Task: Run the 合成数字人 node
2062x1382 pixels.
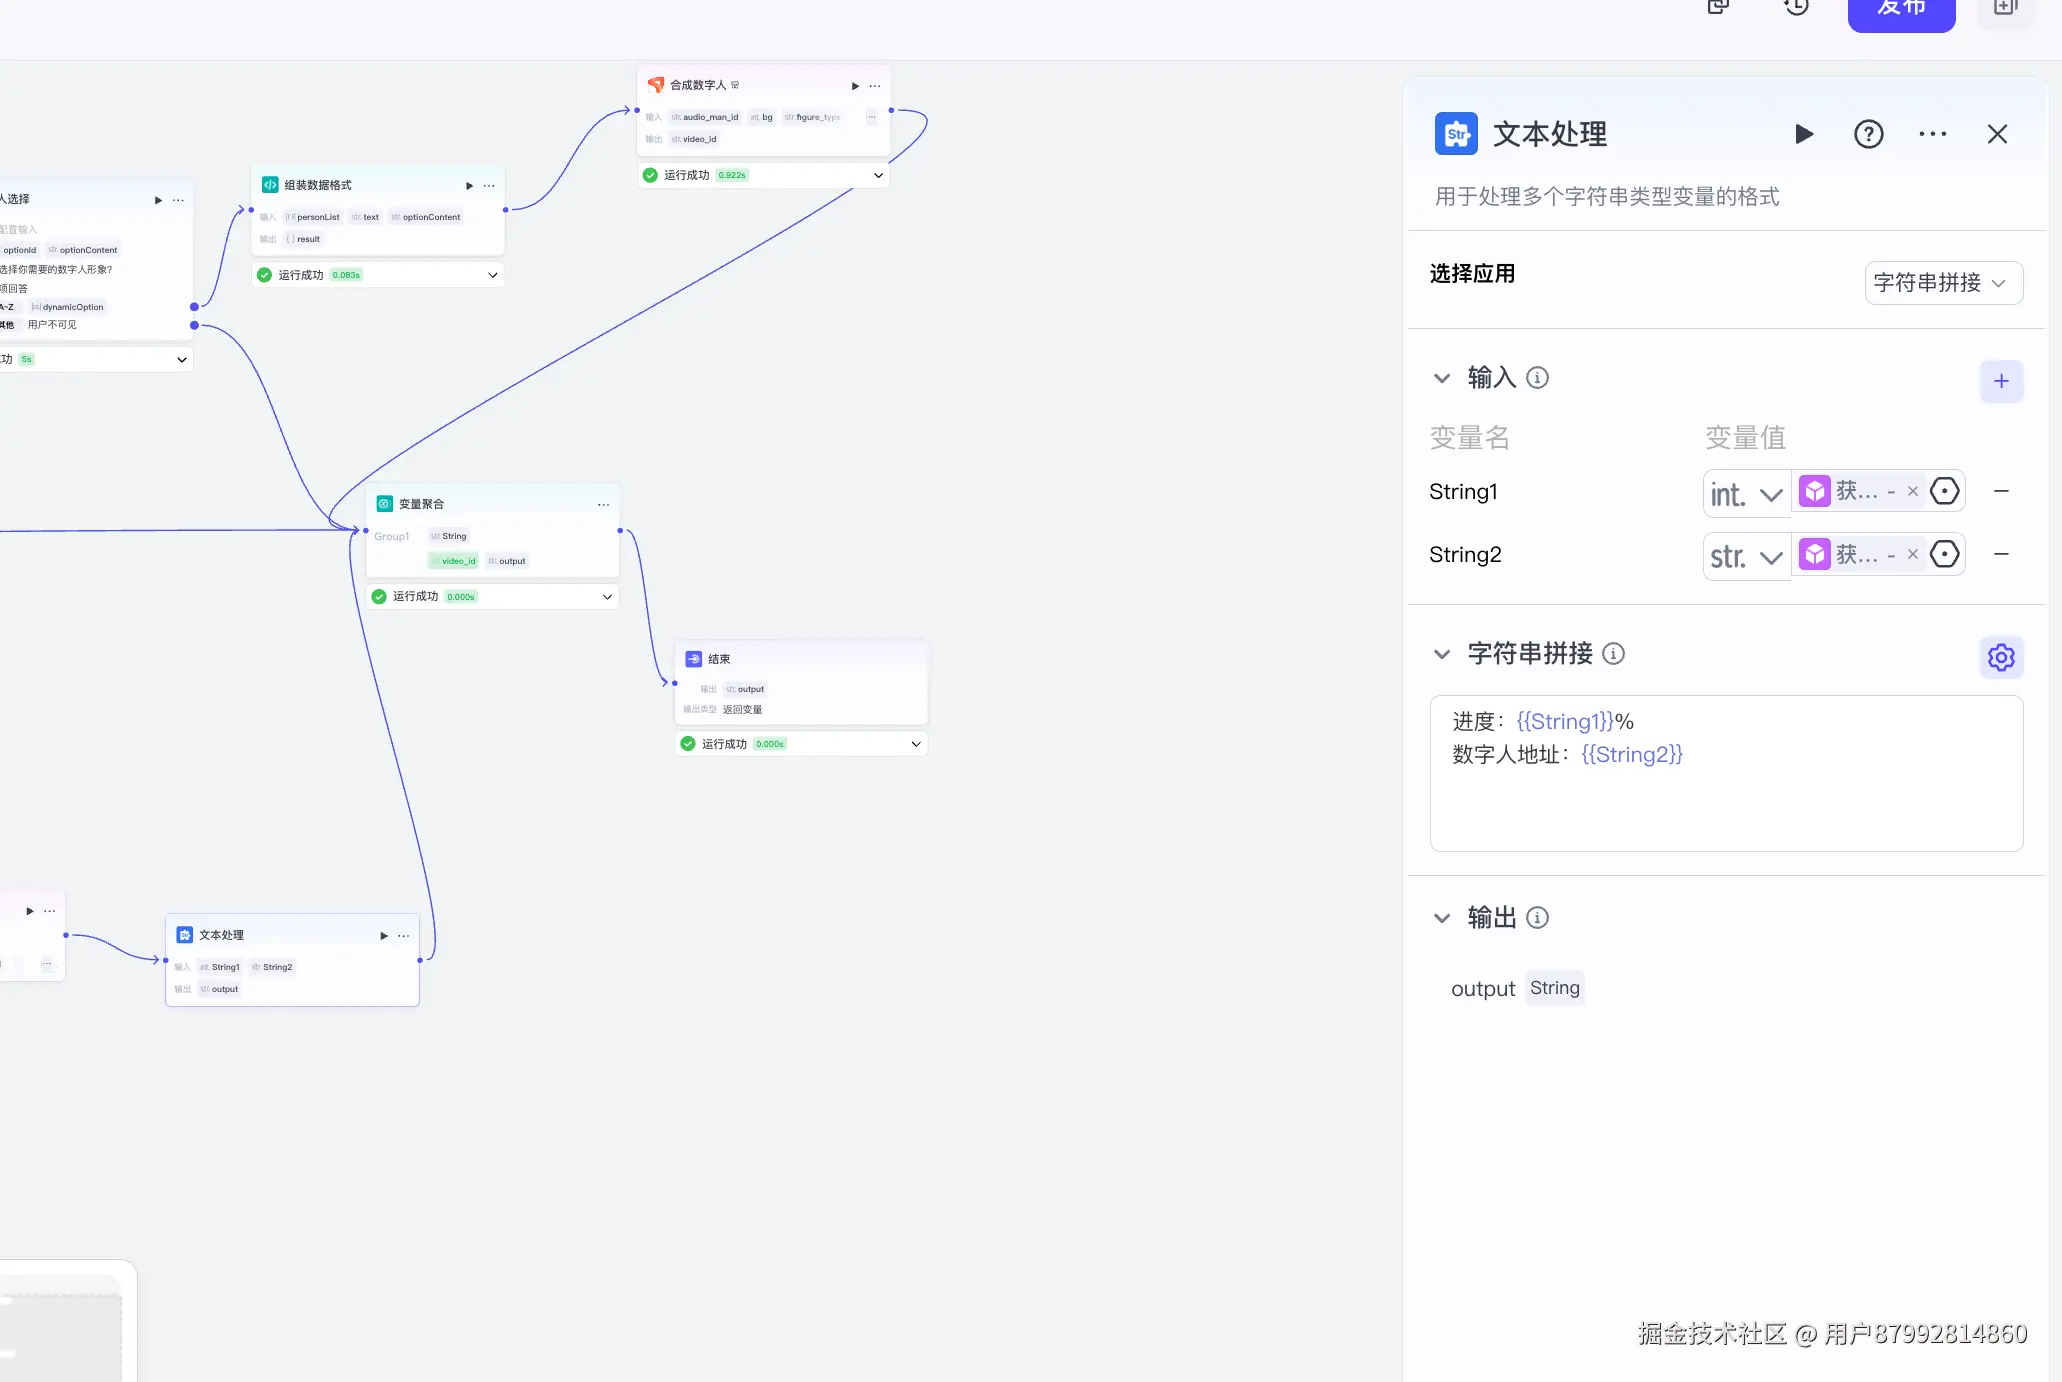Action: coord(855,86)
